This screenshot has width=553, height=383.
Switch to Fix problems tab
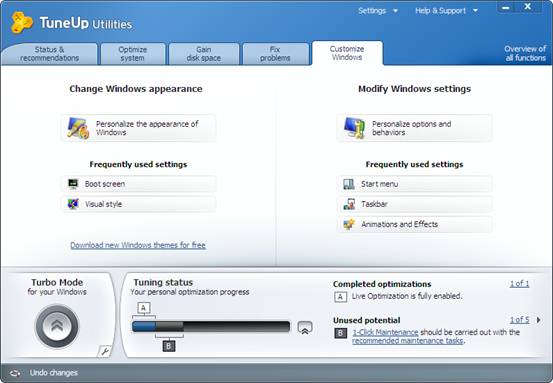coord(275,54)
